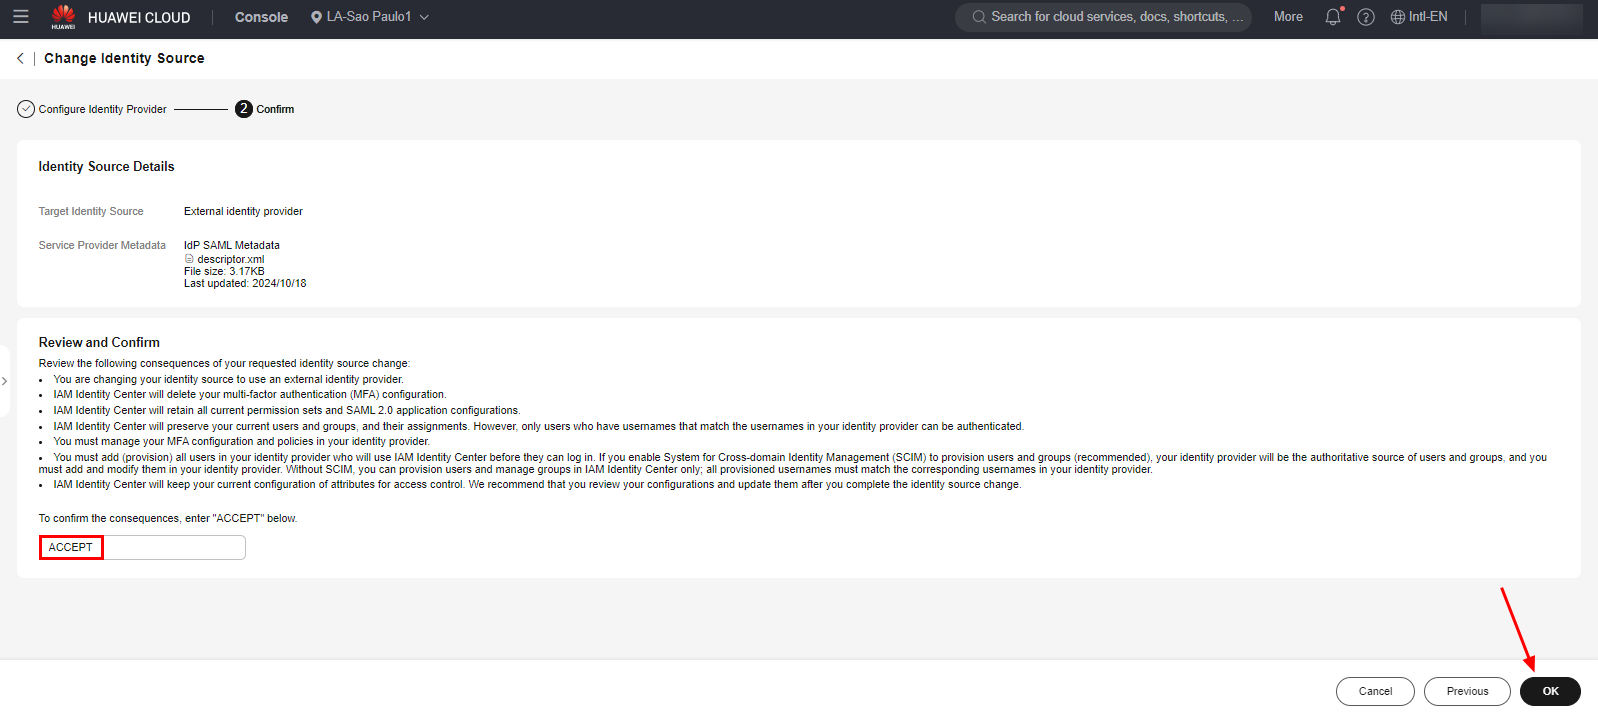1598x721 pixels.
Task: Go back using the arrow beside Change Identity Source
Action: click(x=20, y=58)
